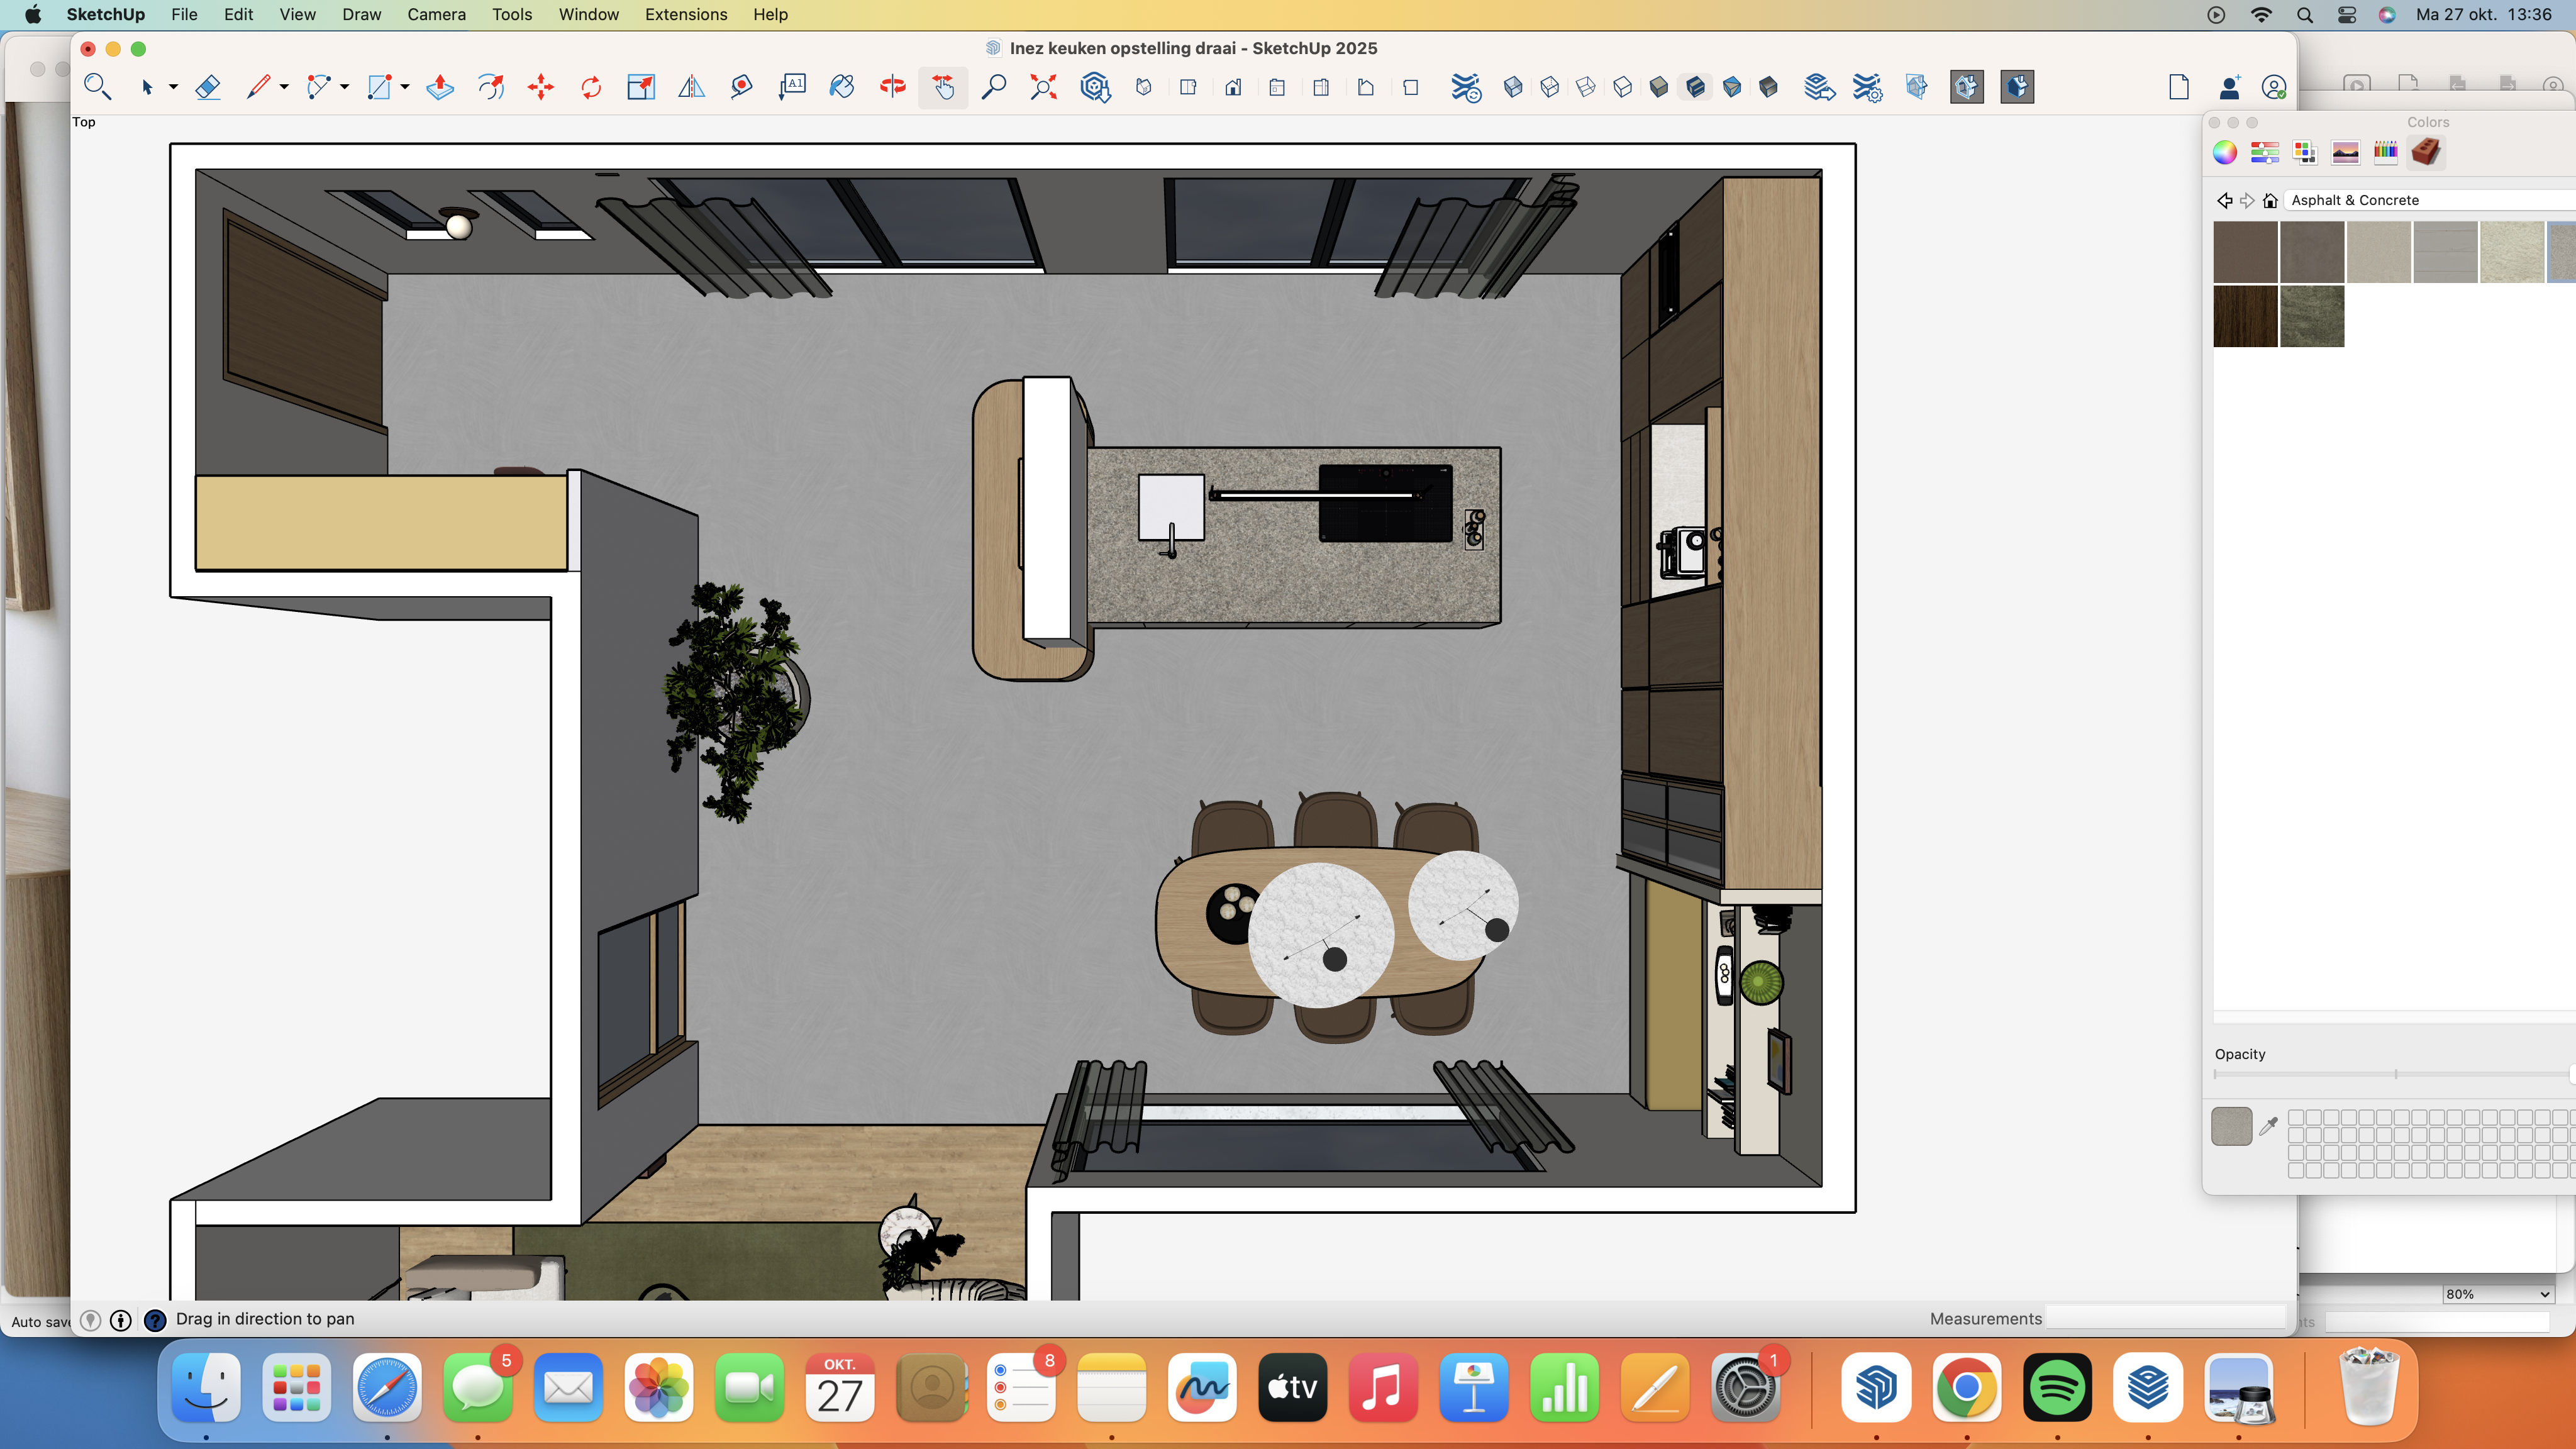Image resolution: width=2576 pixels, height=1449 pixels.
Task: Activate the Move tool
Action: [x=540, y=87]
